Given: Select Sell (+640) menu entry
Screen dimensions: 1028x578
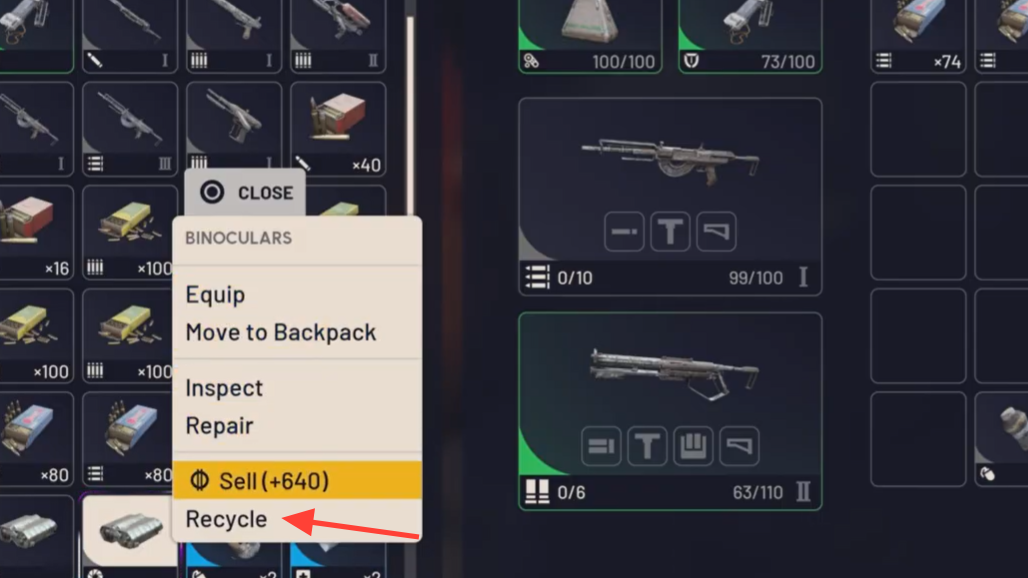Looking at the screenshot, I should tap(297, 480).
